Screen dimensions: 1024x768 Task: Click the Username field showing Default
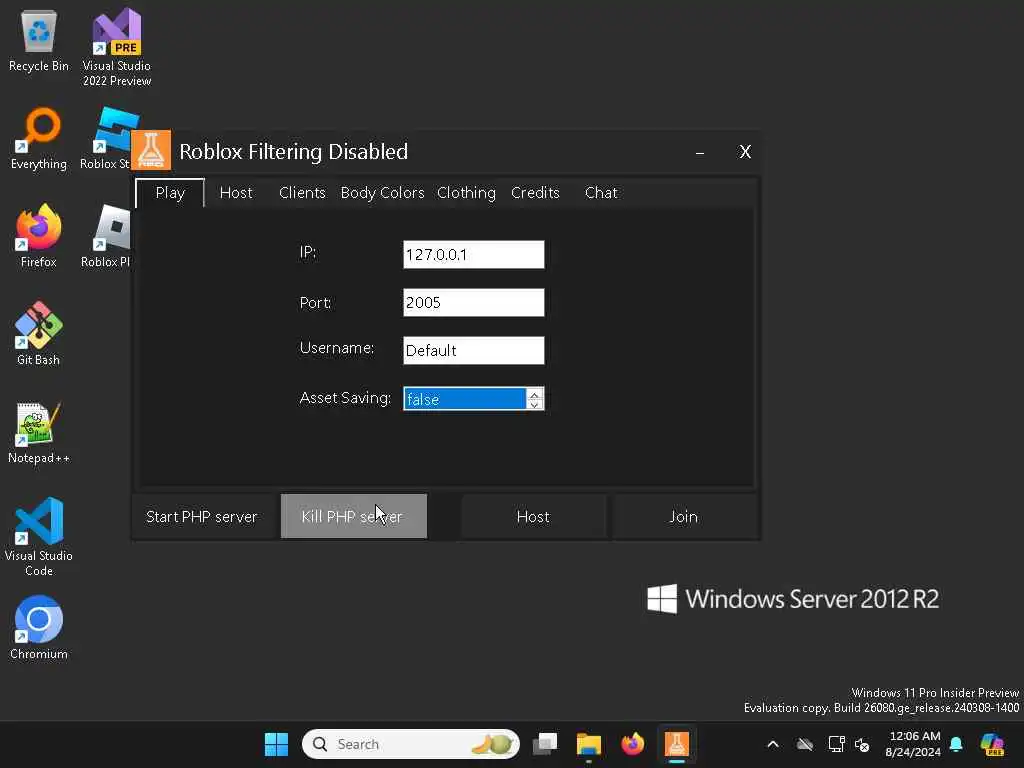coord(473,350)
